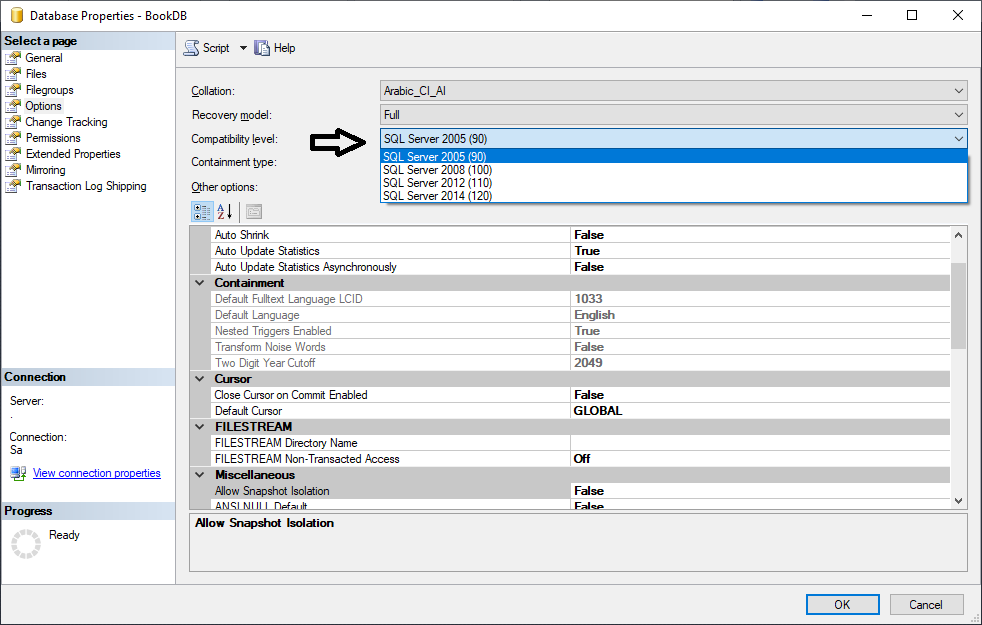This screenshot has width=982, height=625.
Task: Select the Default Cursor property row
Action: (581, 411)
